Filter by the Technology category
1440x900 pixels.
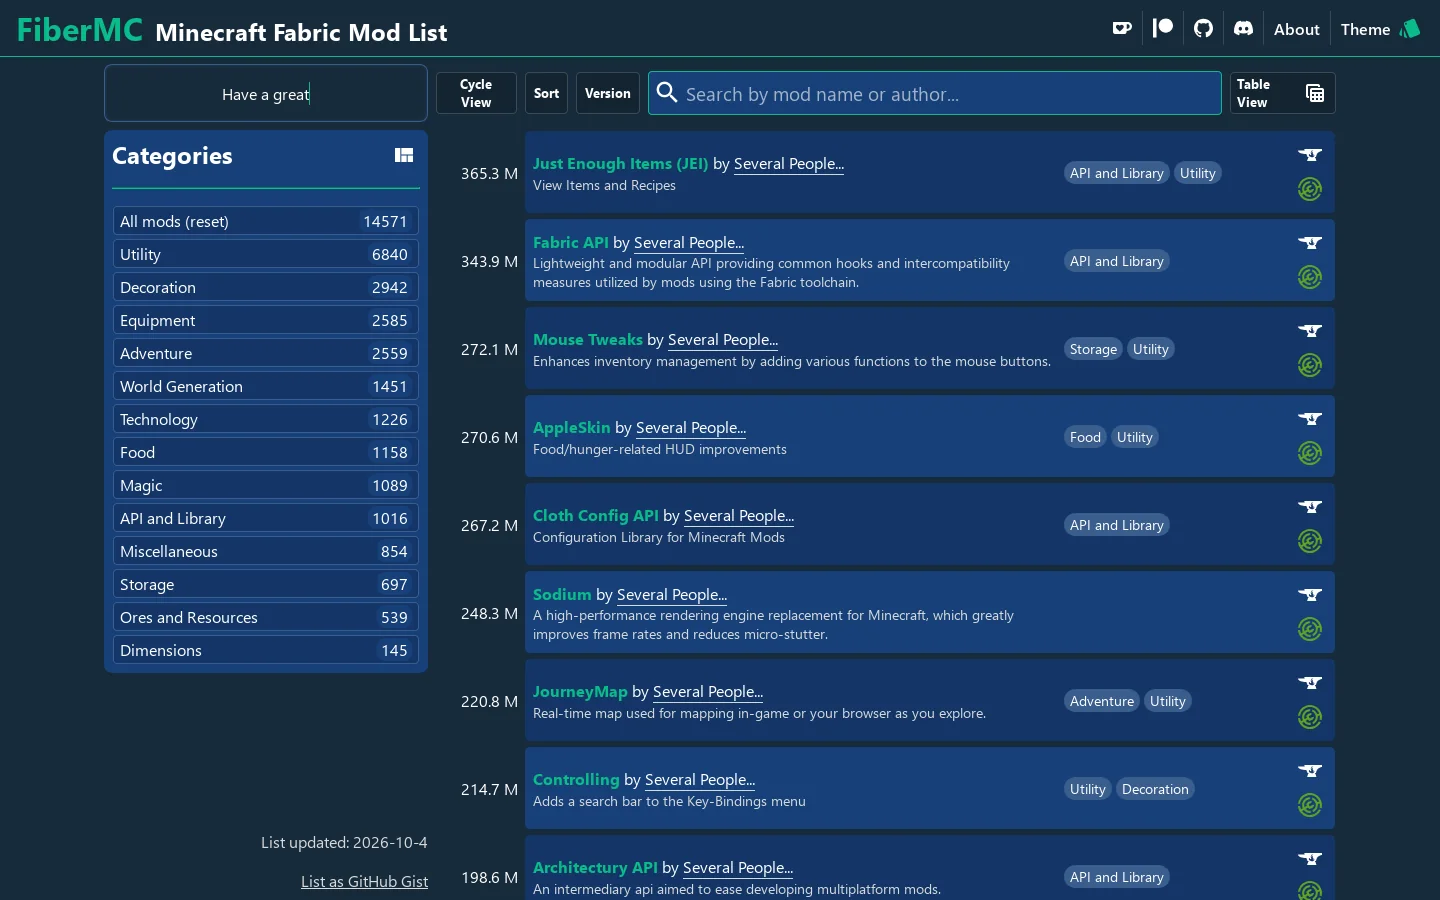265,419
